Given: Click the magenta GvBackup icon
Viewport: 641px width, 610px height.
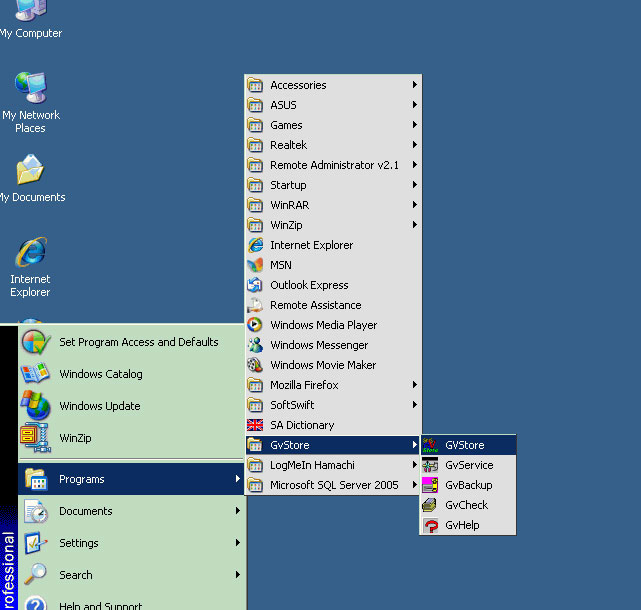Looking at the screenshot, I should [x=430, y=485].
